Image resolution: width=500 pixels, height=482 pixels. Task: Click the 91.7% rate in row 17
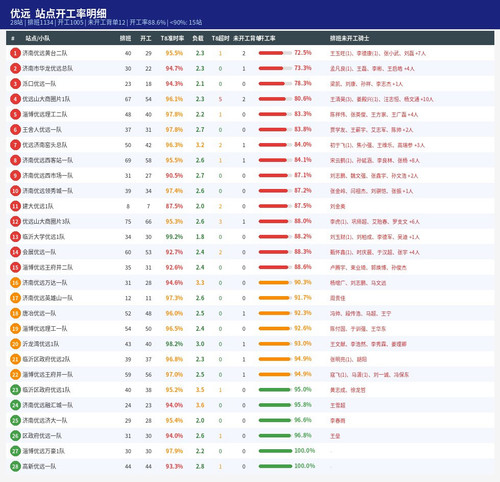[303, 298]
